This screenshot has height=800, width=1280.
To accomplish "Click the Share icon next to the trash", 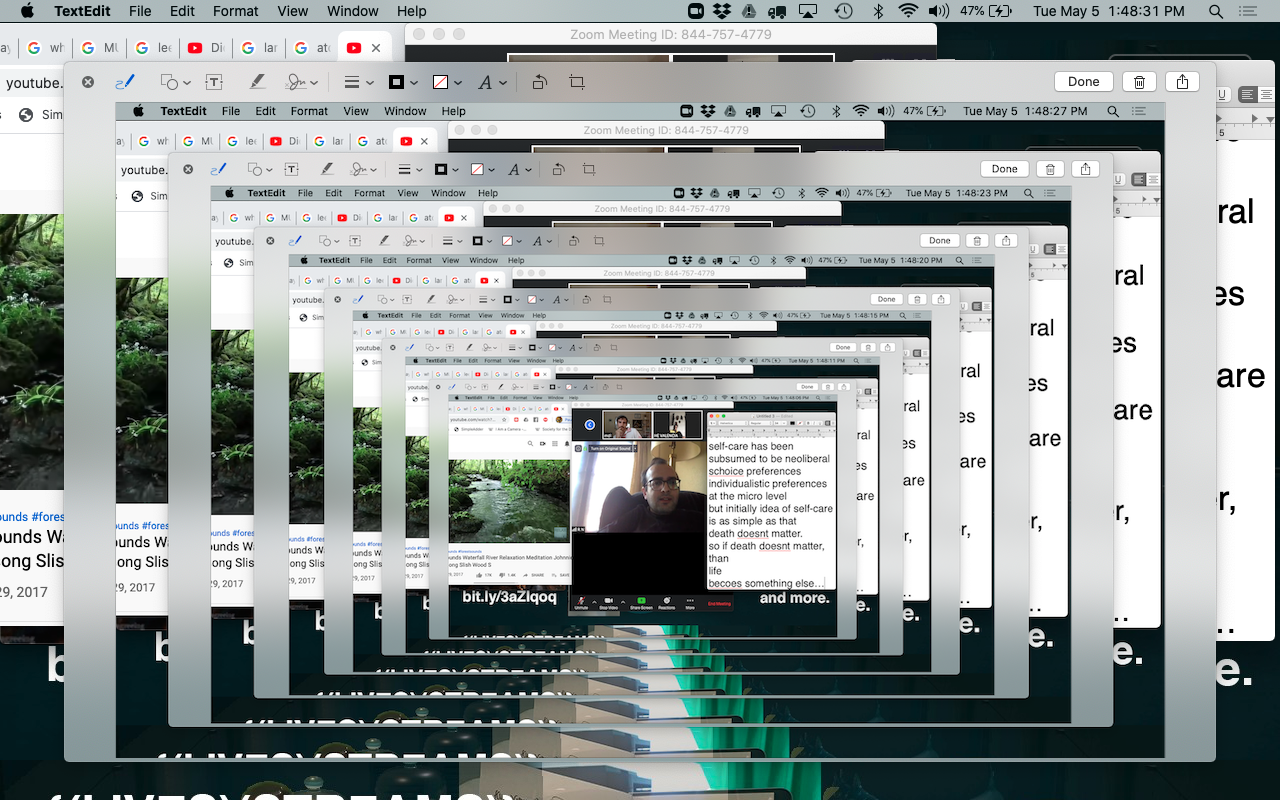I will tap(1183, 81).
